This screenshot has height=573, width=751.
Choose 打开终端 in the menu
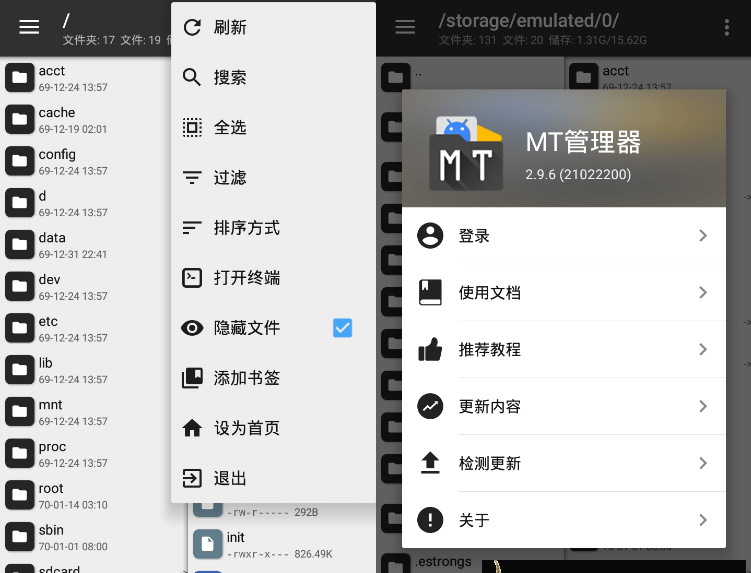pyautogui.click(x=273, y=278)
